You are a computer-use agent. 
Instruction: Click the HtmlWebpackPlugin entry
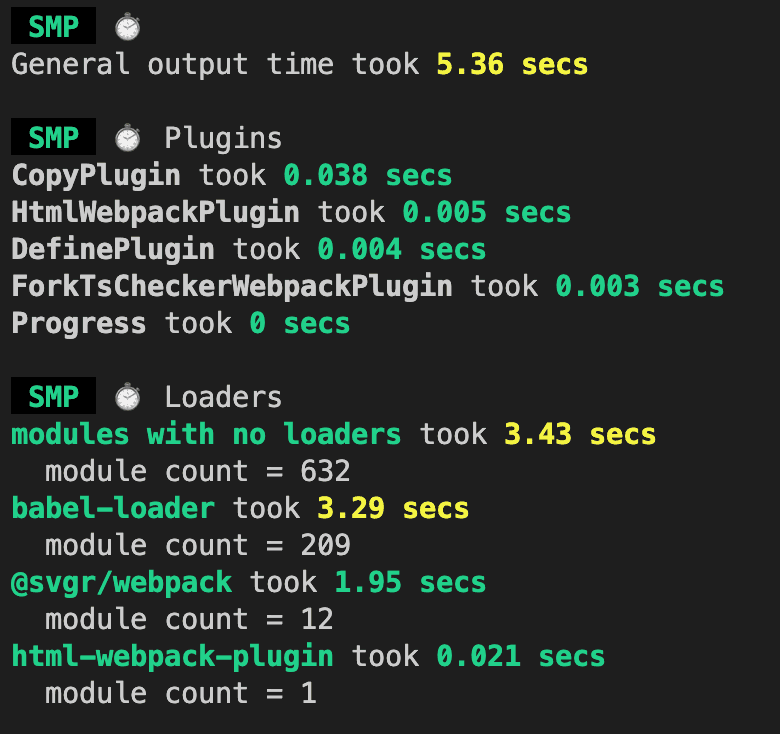pyautogui.click(x=155, y=213)
